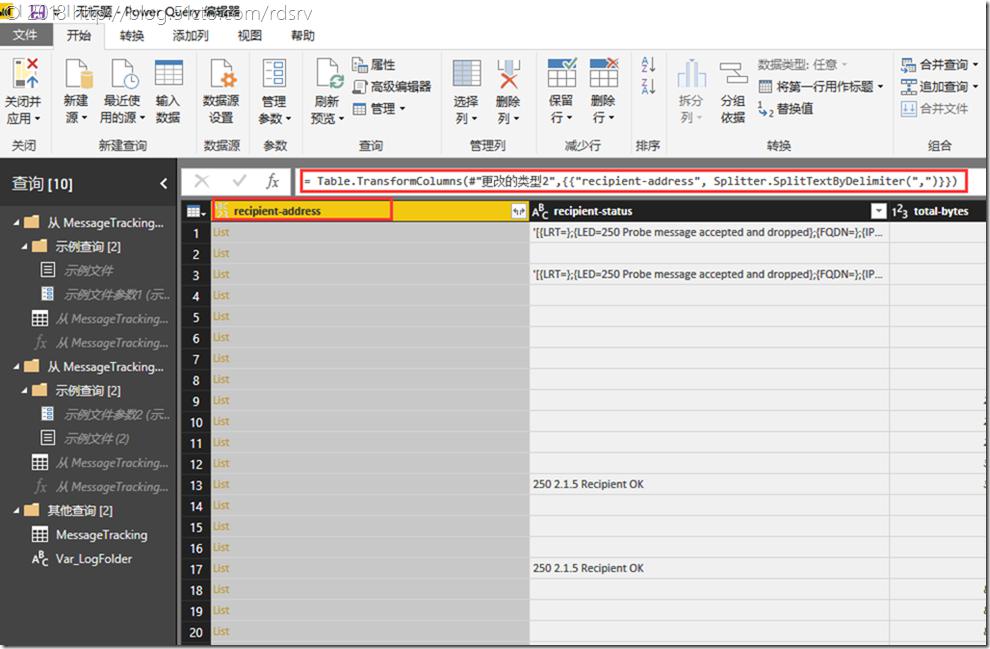Select the total-bytes column header
The height and width of the screenshot is (649, 990).
pos(937,211)
